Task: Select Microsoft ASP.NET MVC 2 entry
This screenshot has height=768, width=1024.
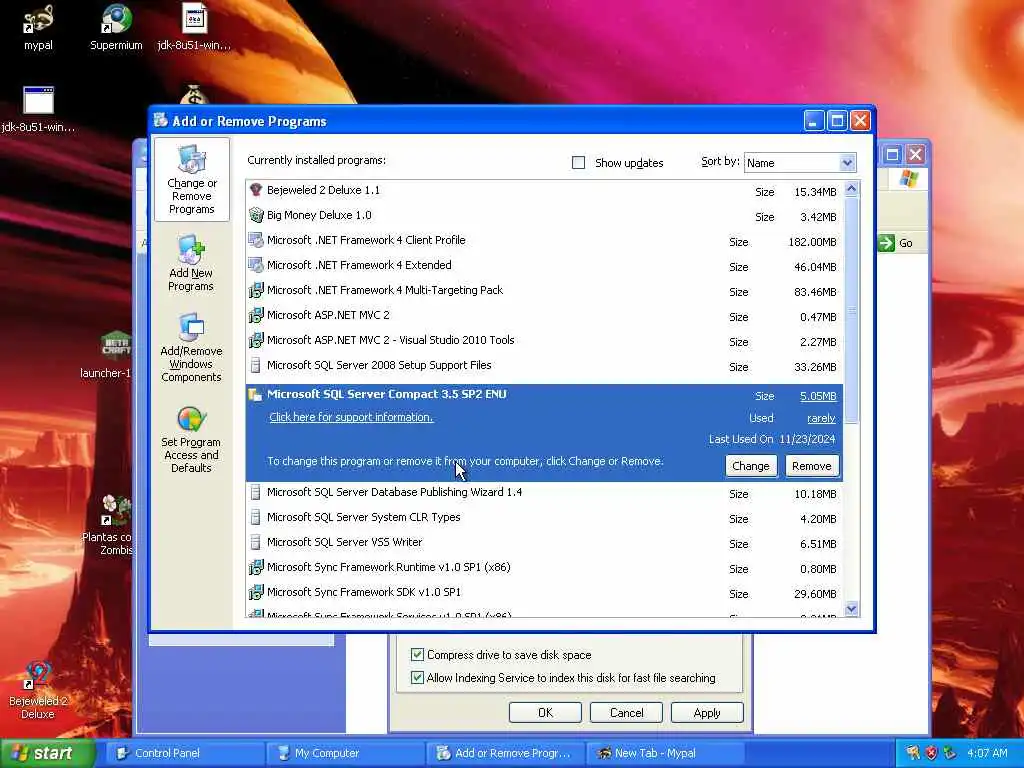Action: [x=545, y=315]
